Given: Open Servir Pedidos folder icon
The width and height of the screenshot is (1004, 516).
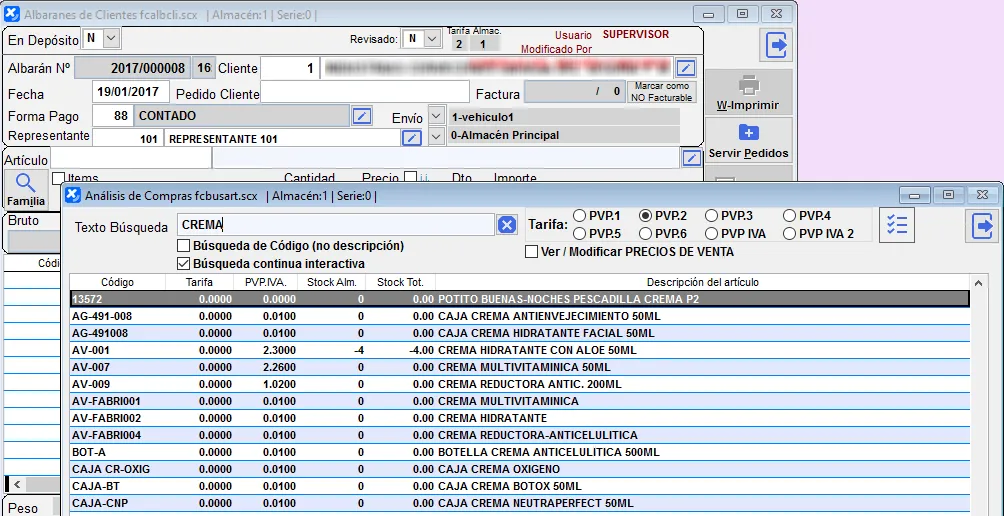Looking at the screenshot, I should coord(748,133).
